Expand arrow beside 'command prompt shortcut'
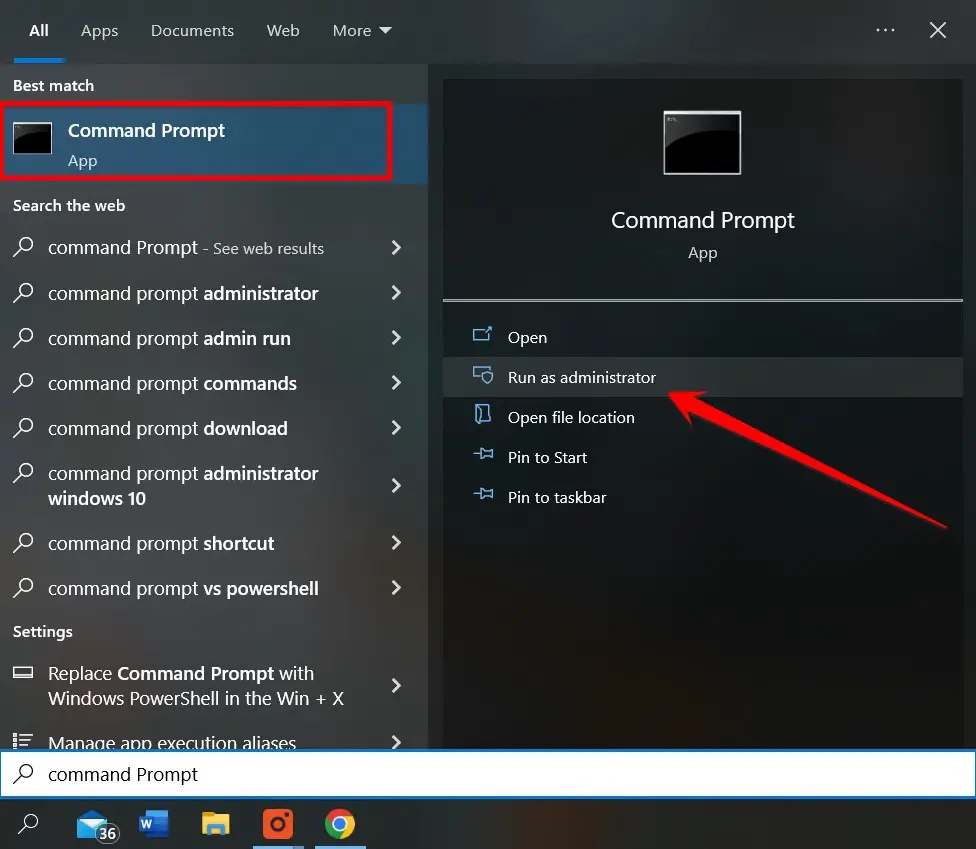976x849 pixels. pyautogui.click(x=396, y=543)
